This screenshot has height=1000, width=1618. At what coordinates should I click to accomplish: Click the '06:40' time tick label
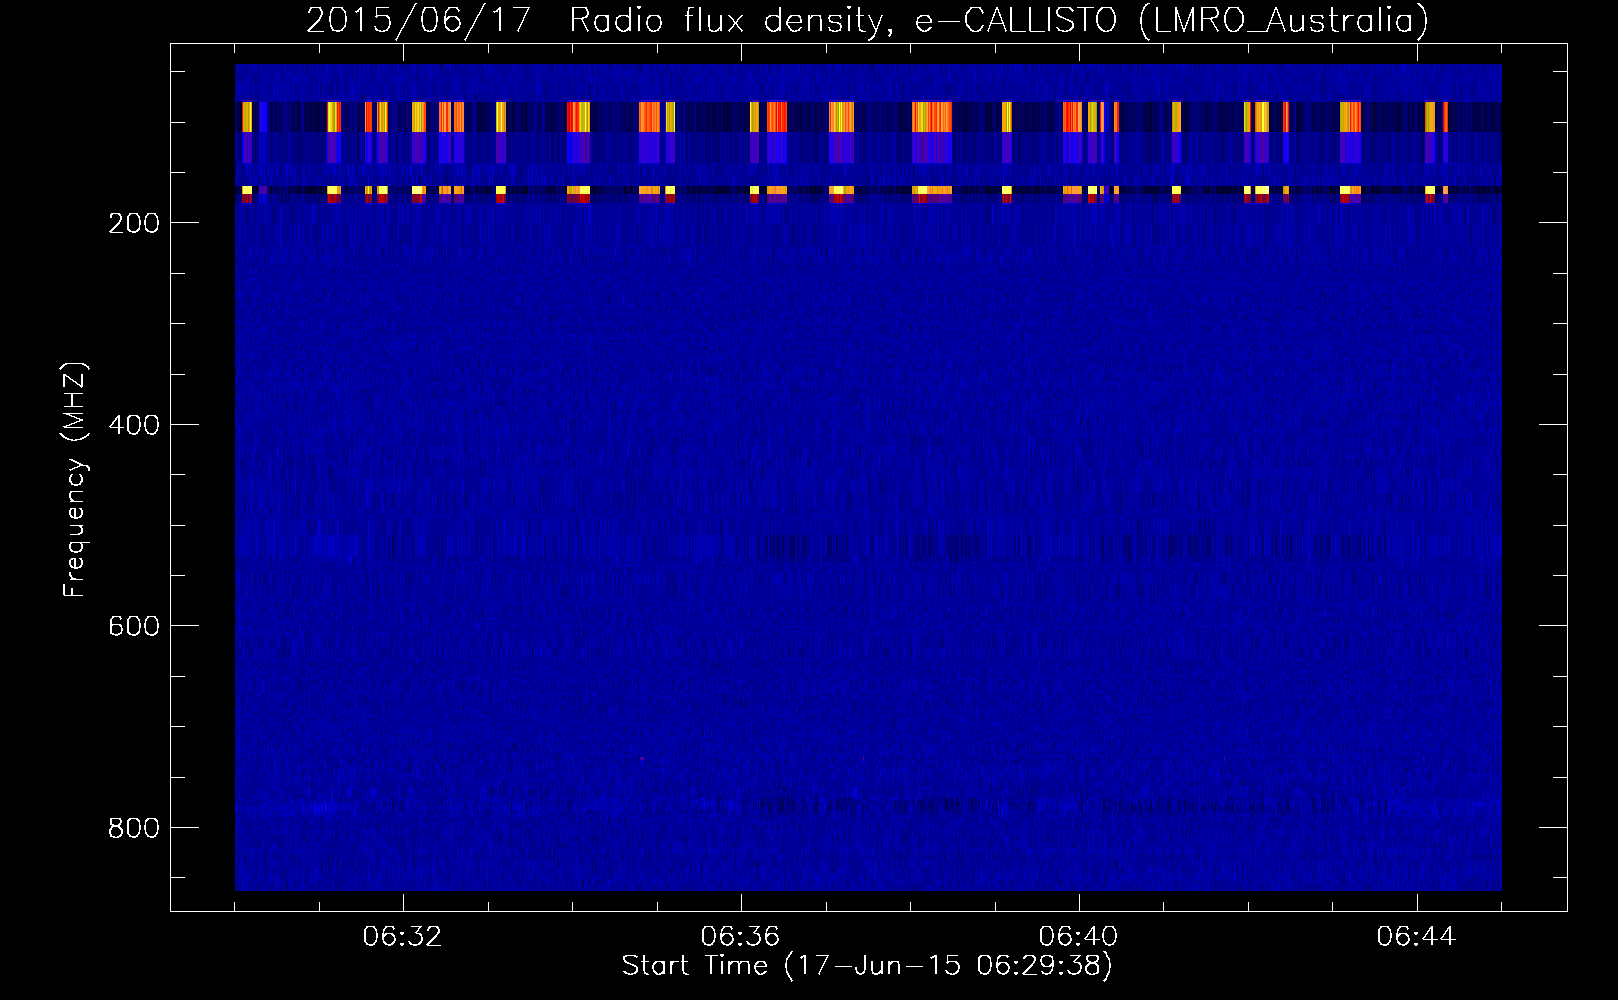[1079, 937]
